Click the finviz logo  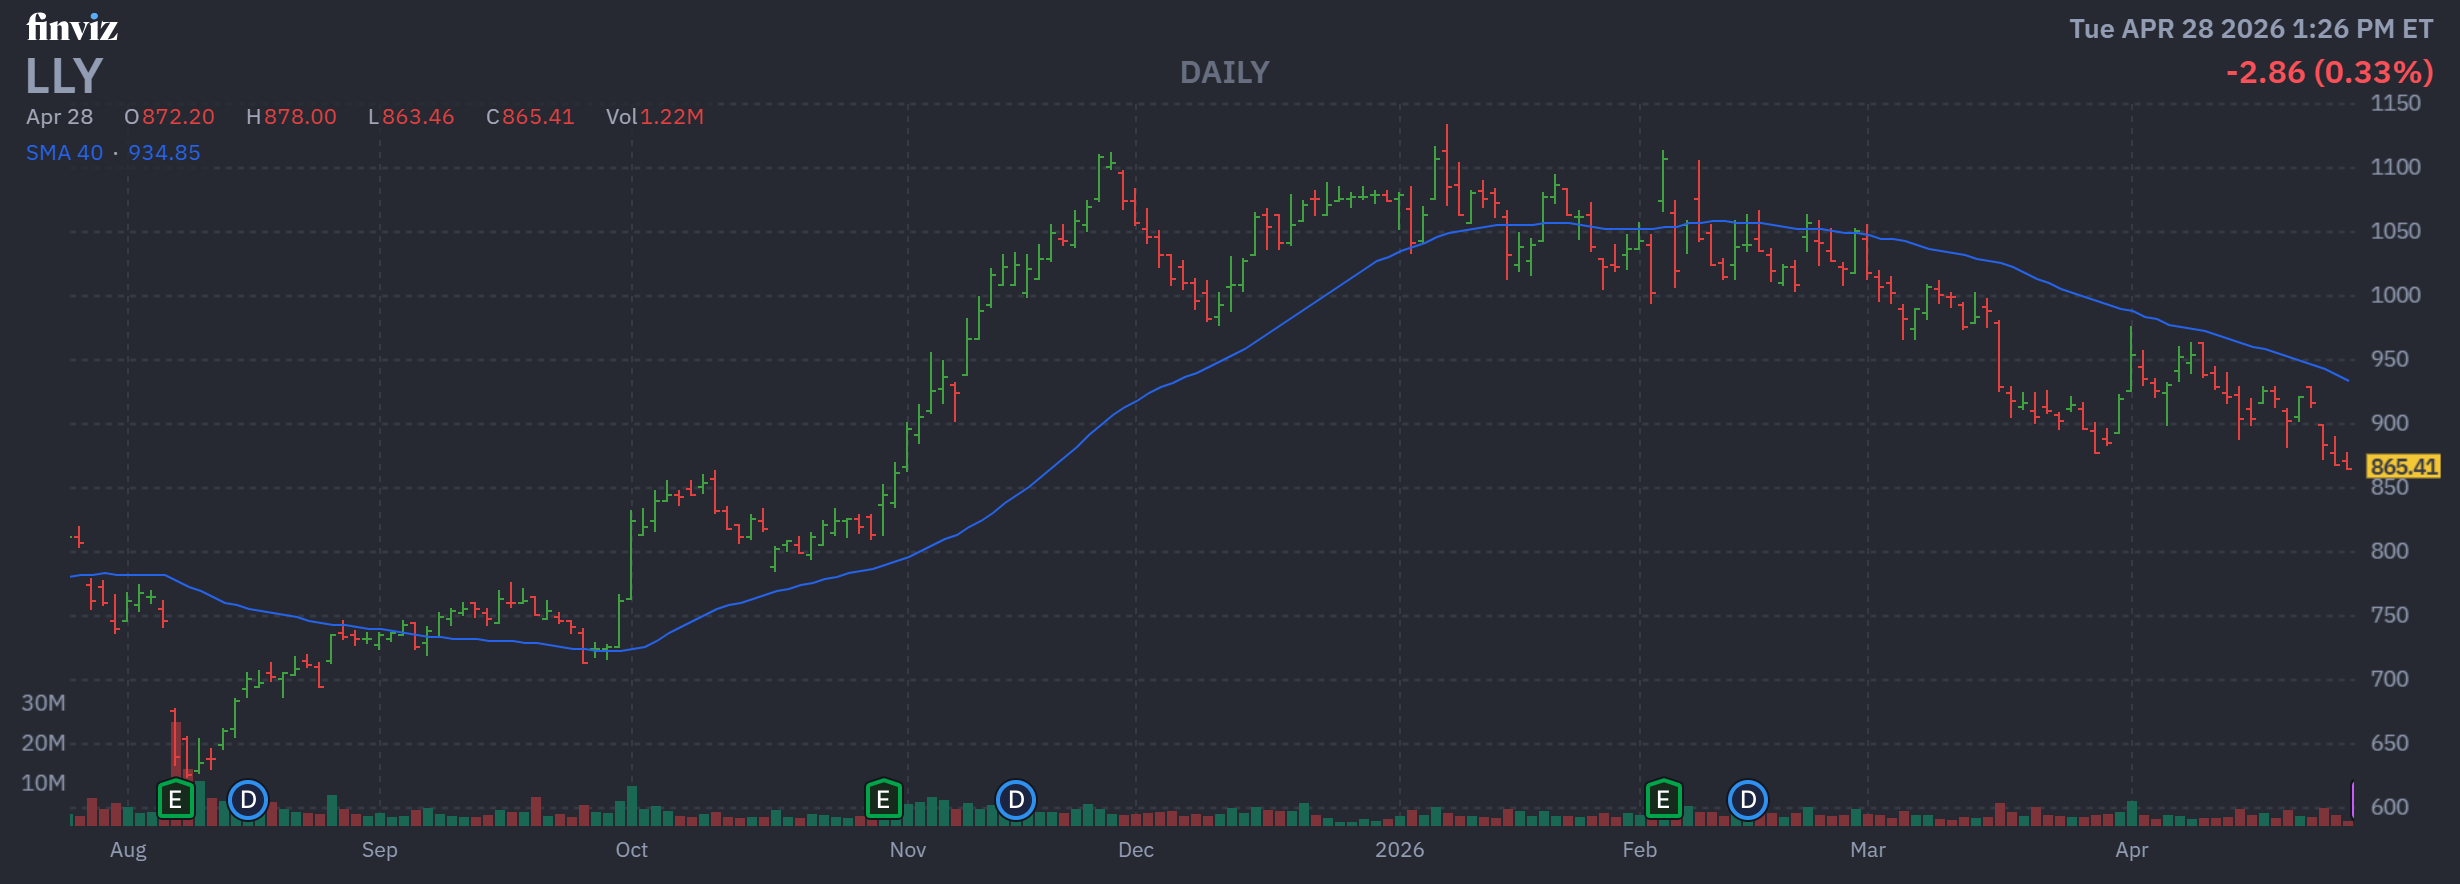tap(72, 28)
